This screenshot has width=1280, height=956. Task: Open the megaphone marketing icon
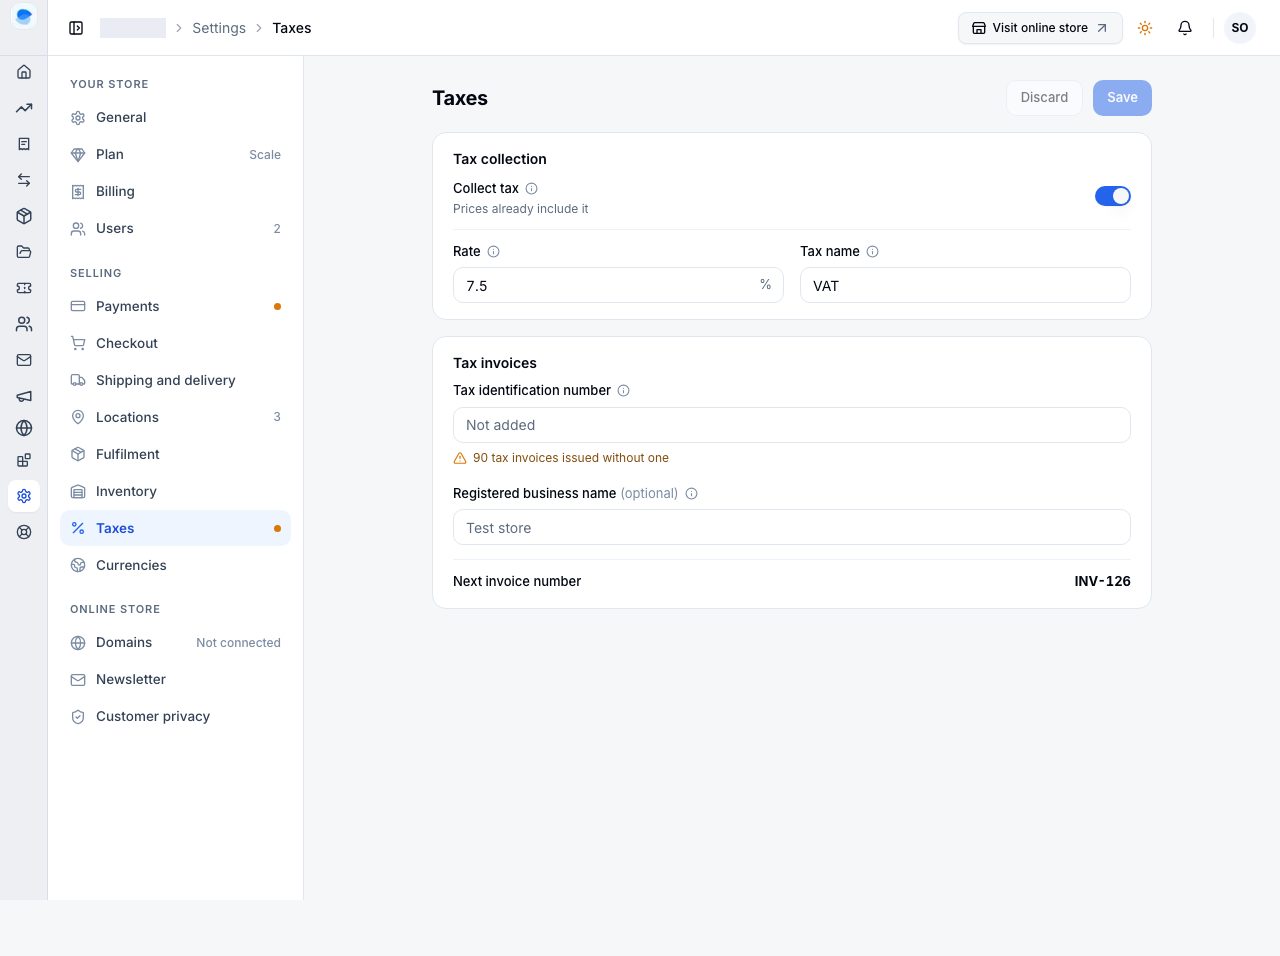point(24,396)
